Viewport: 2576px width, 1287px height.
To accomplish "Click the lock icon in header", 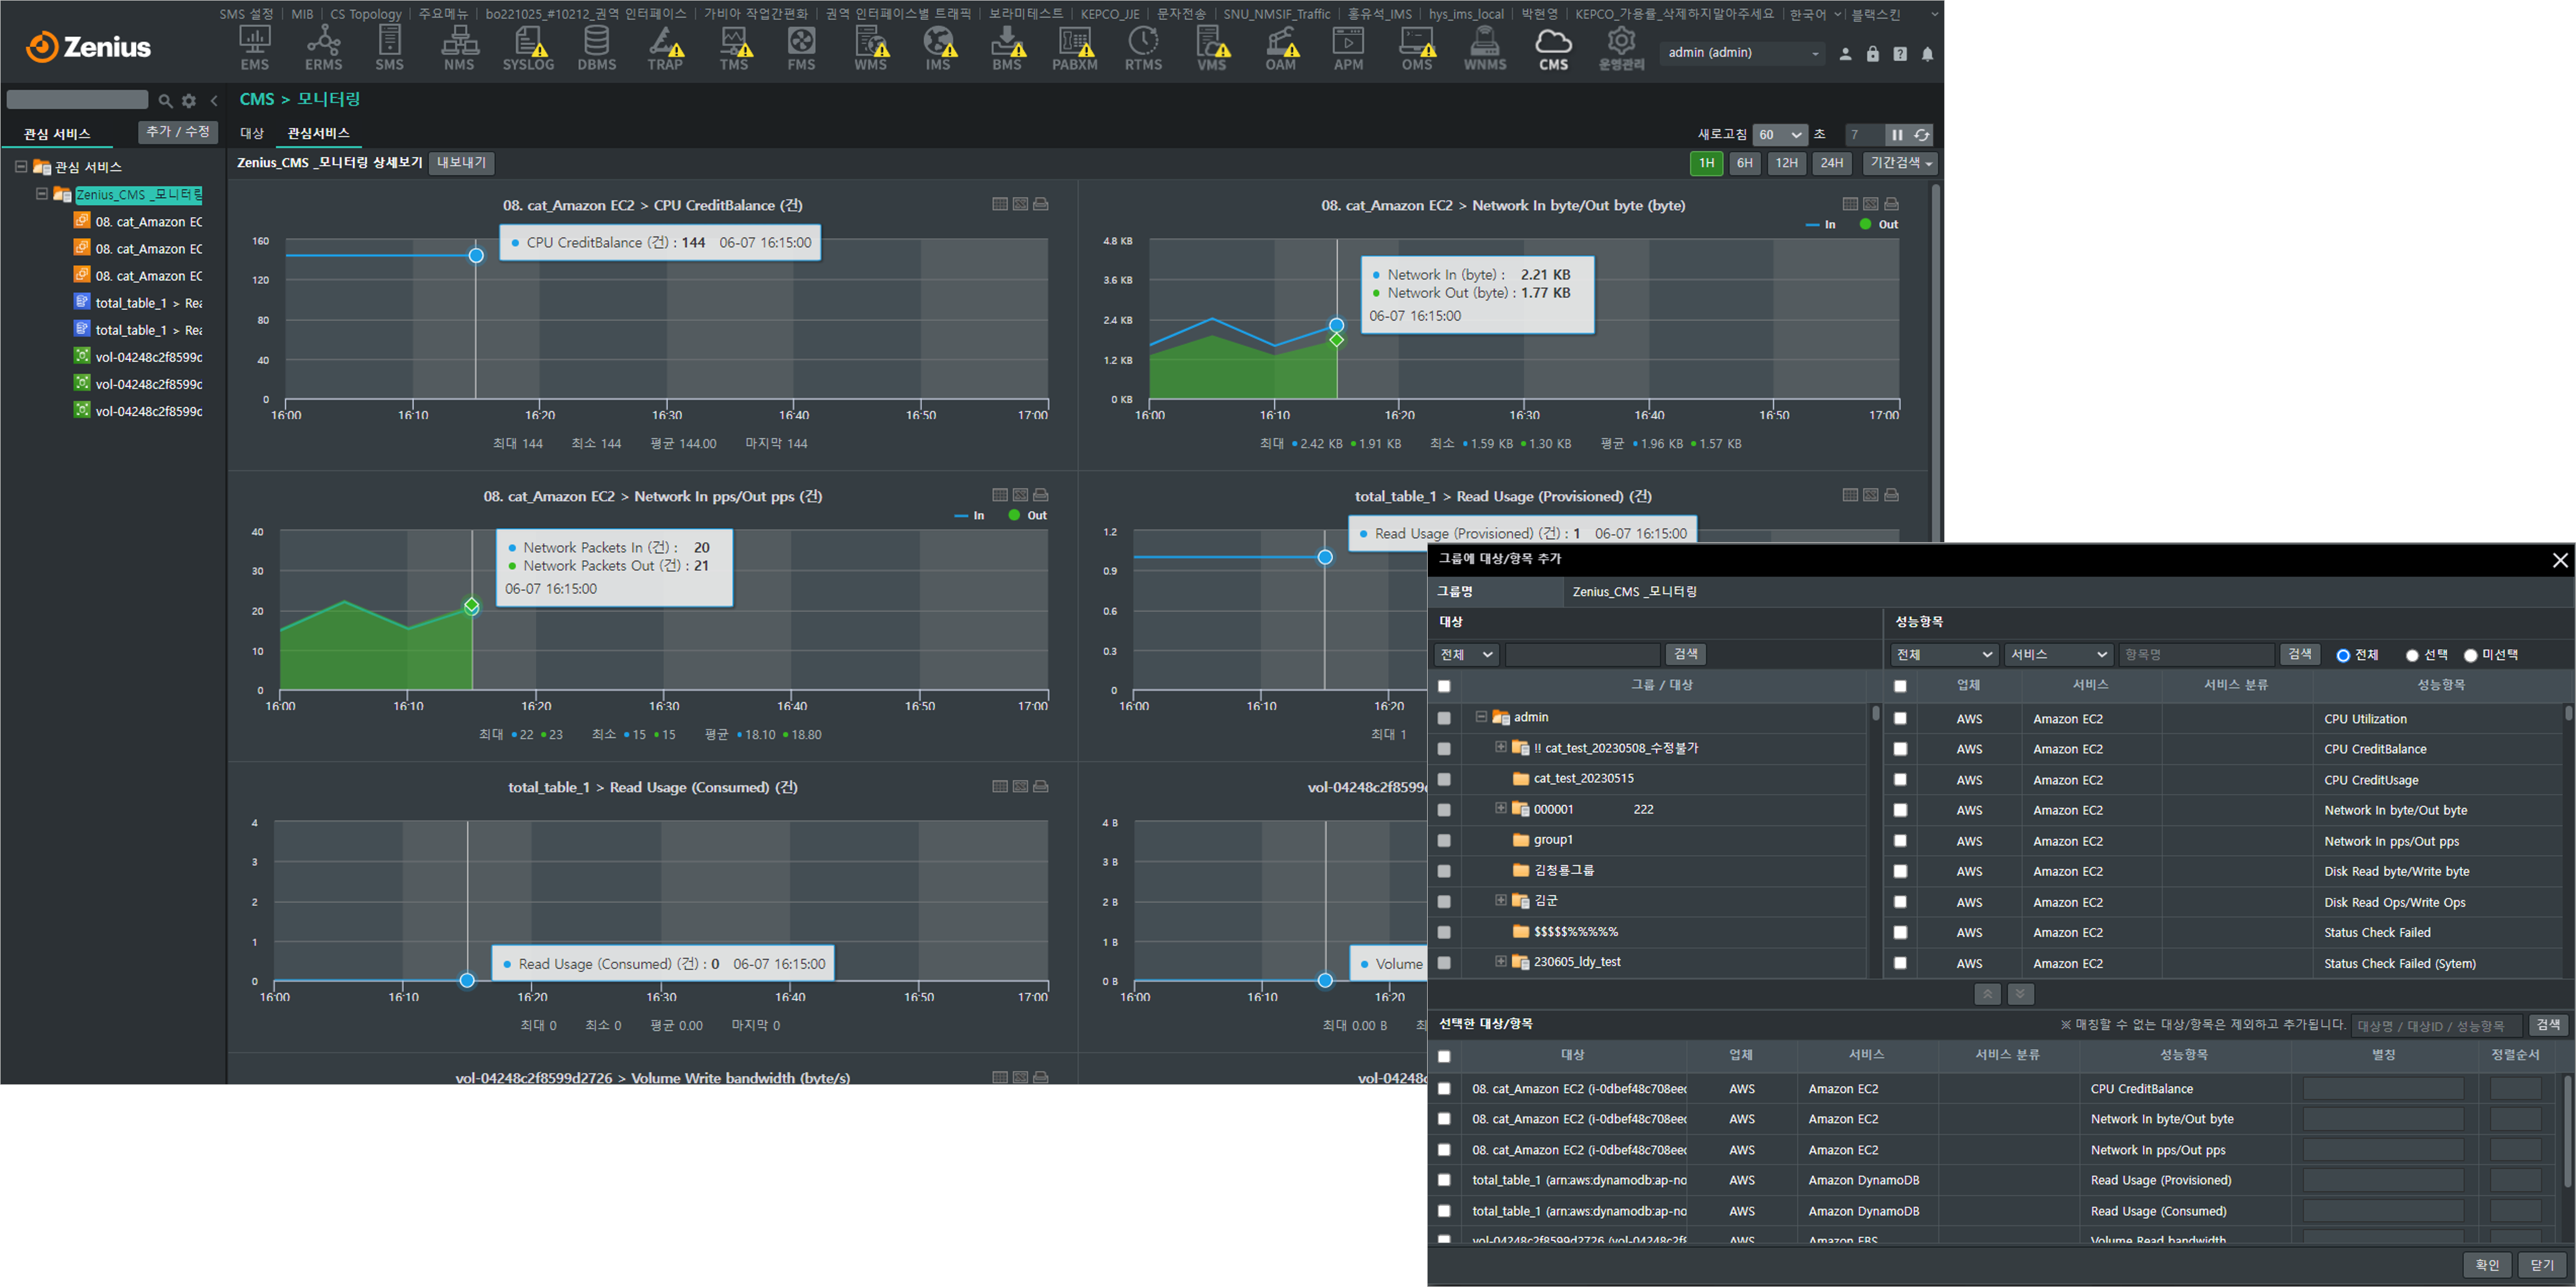I will 1872,54.
